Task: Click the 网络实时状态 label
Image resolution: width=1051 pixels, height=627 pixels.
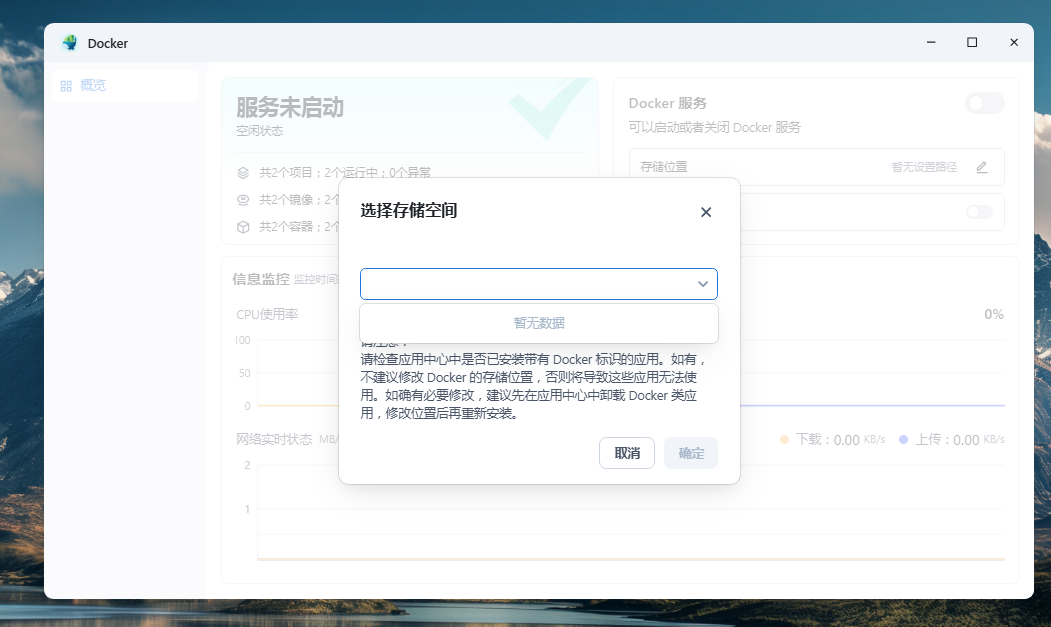Action: (x=274, y=439)
